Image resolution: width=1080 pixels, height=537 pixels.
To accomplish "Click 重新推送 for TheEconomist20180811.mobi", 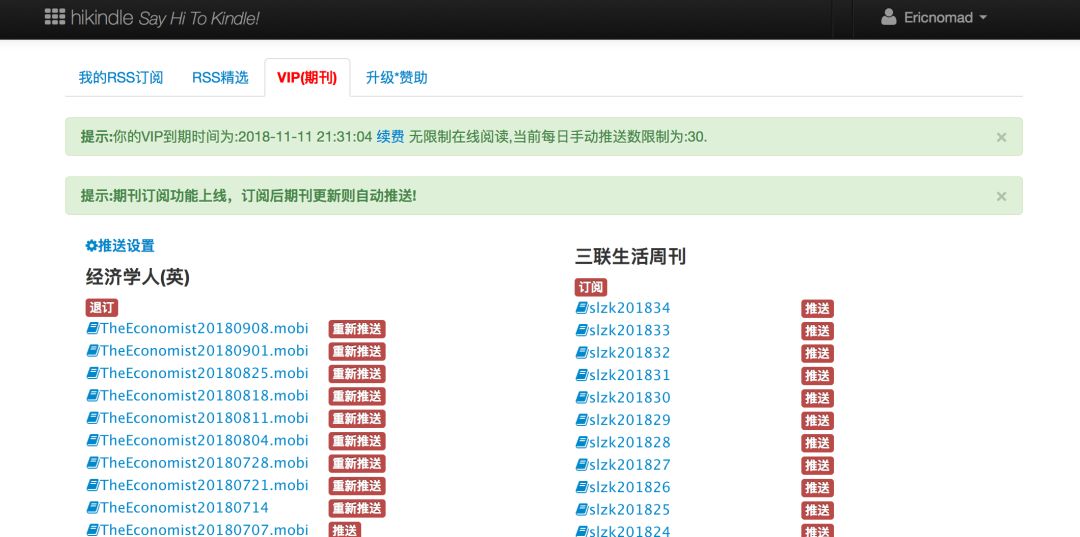I will point(357,419).
